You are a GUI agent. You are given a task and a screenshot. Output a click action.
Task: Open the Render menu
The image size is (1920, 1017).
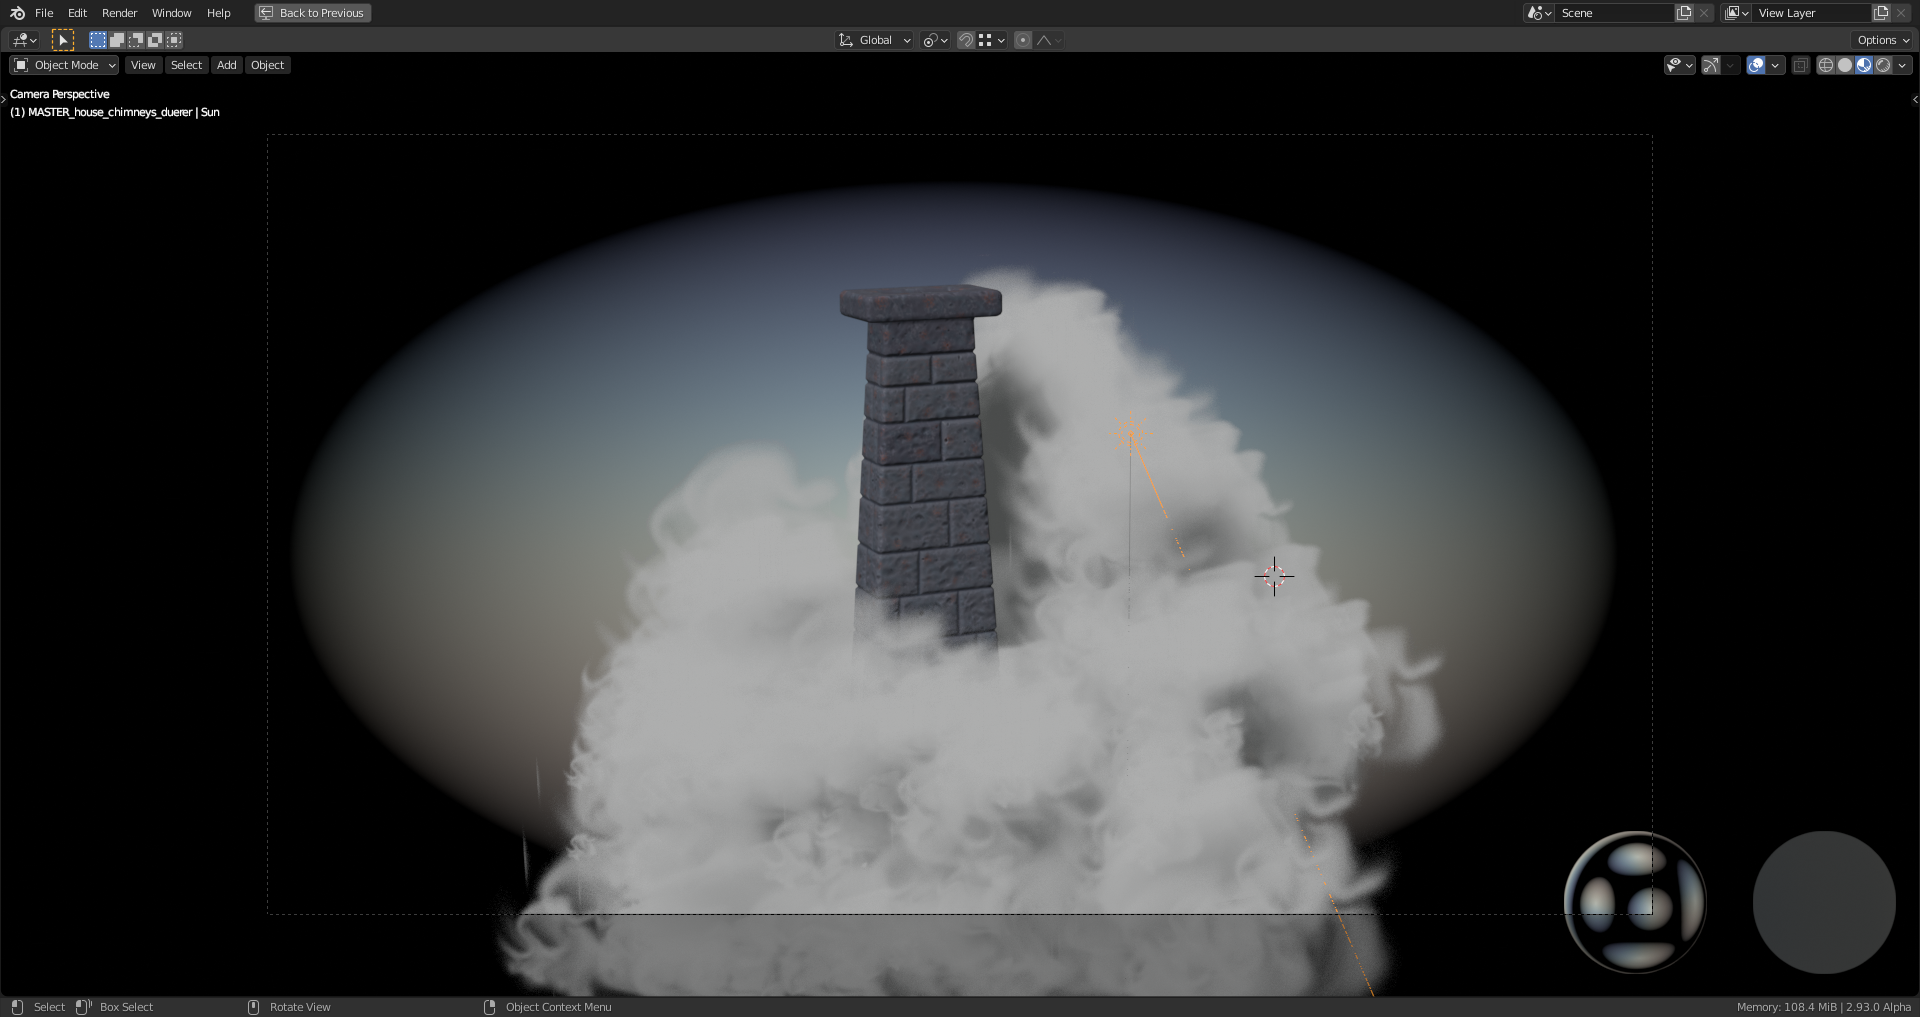coord(119,13)
